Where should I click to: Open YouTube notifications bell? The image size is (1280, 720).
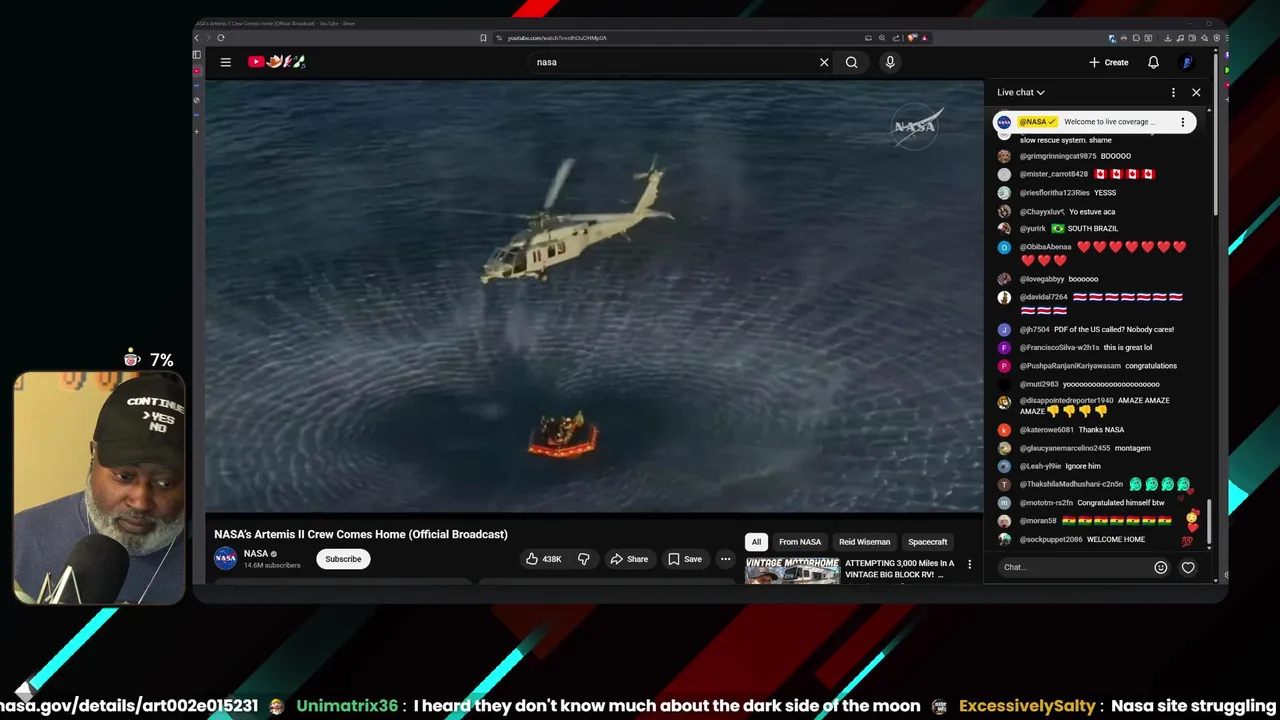pos(1153,62)
